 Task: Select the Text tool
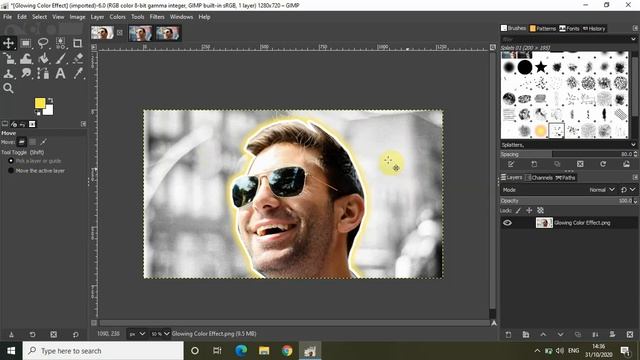click(60, 73)
